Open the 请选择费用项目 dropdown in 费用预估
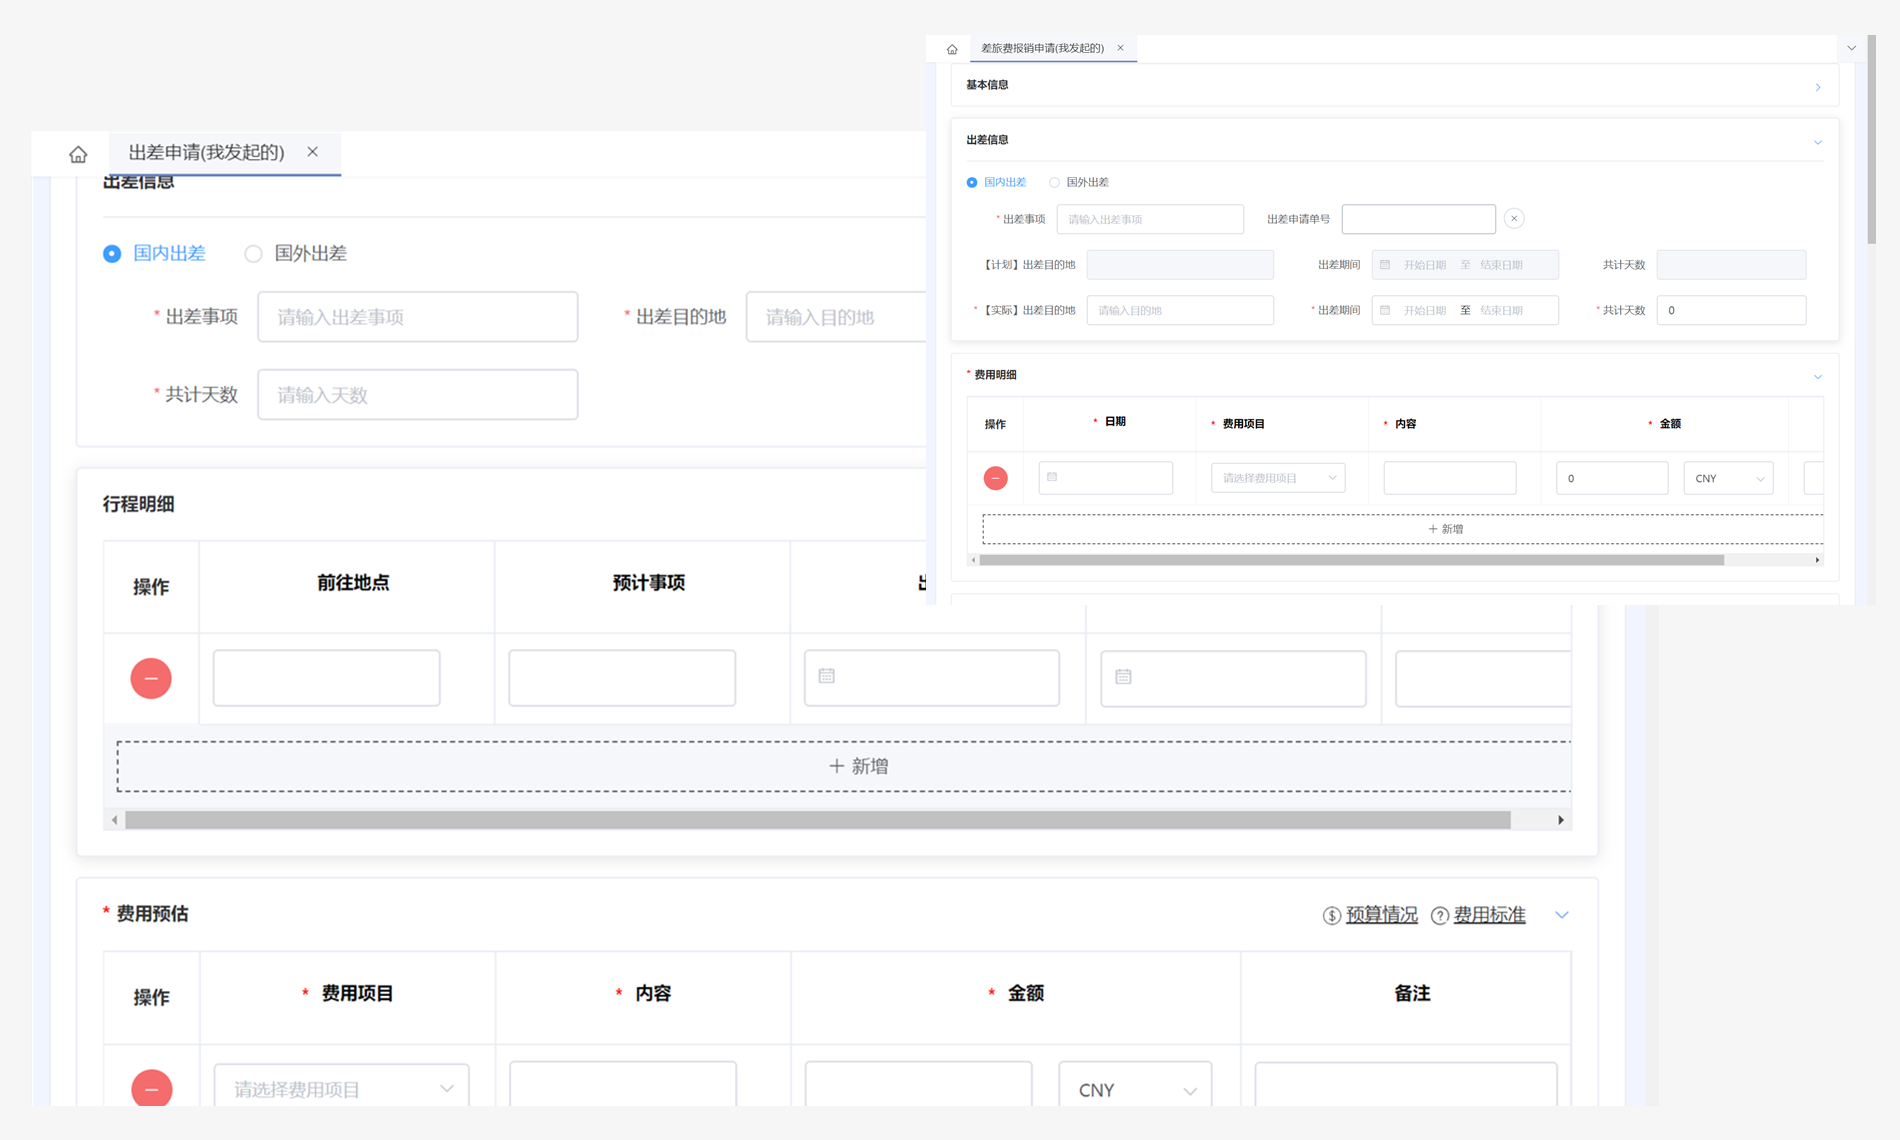The image size is (1900, 1140). (x=341, y=1088)
